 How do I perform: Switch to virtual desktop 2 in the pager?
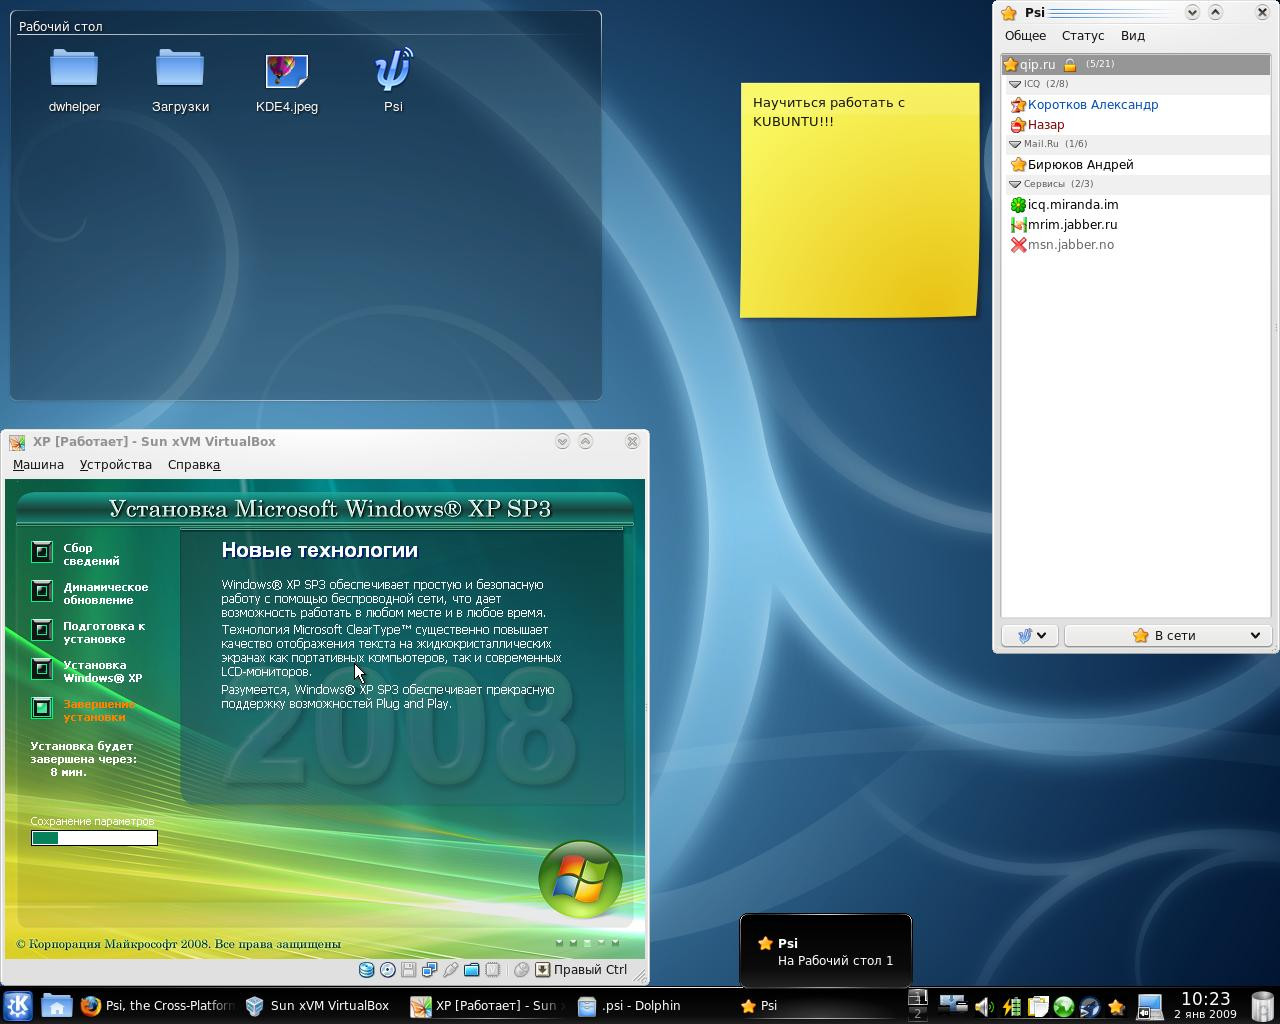pos(917,1014)
